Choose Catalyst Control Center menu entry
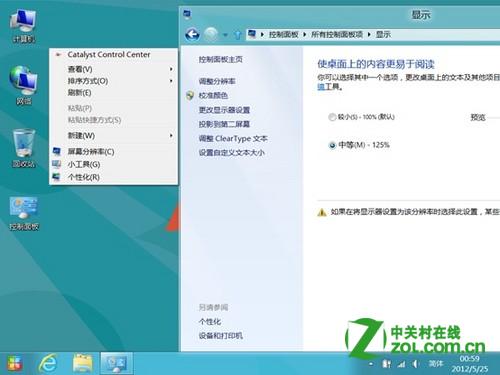The width and height of the screenshot is (500, 375). [113, 55]
